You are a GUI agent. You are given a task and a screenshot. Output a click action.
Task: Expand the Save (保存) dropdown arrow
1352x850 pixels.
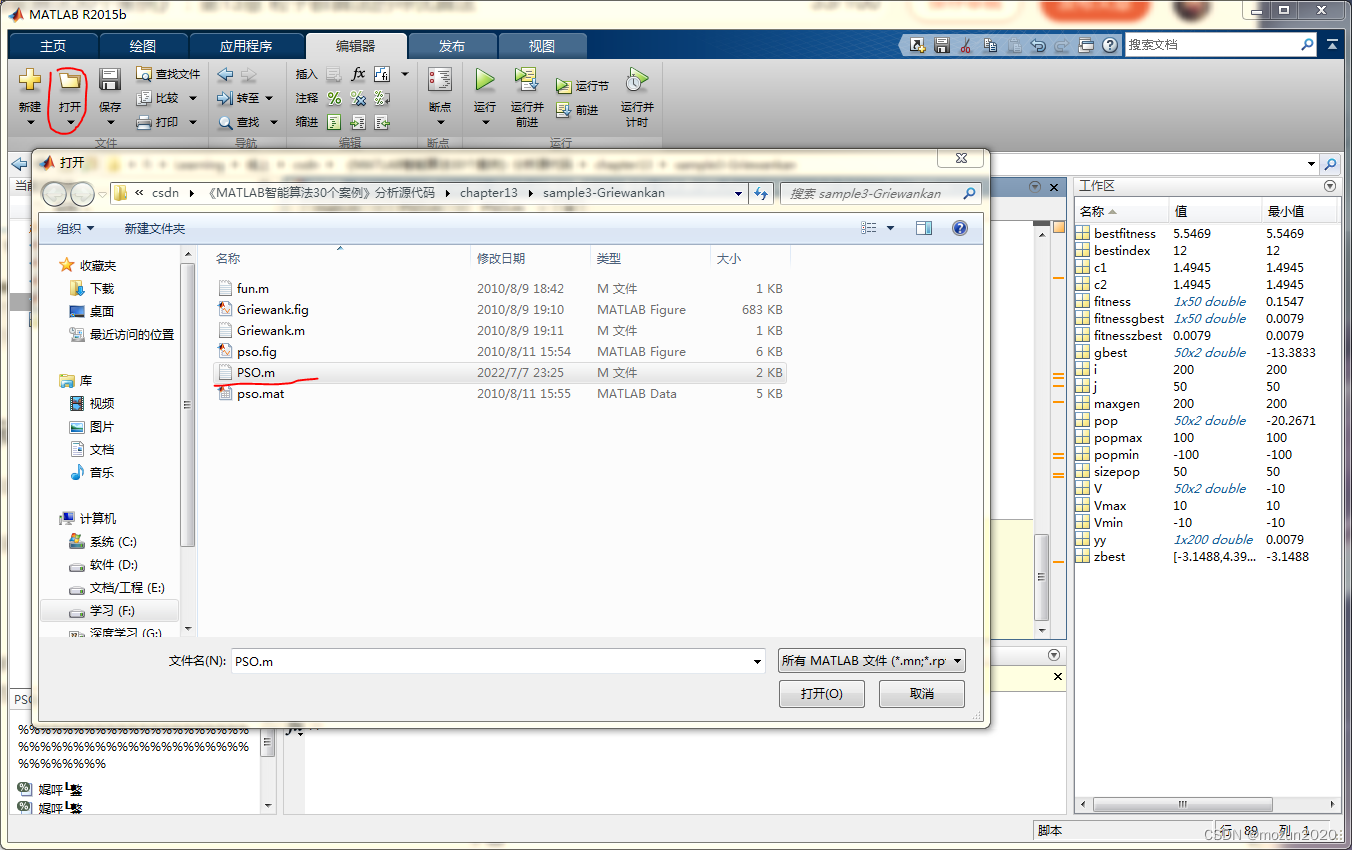click(110, 123)
